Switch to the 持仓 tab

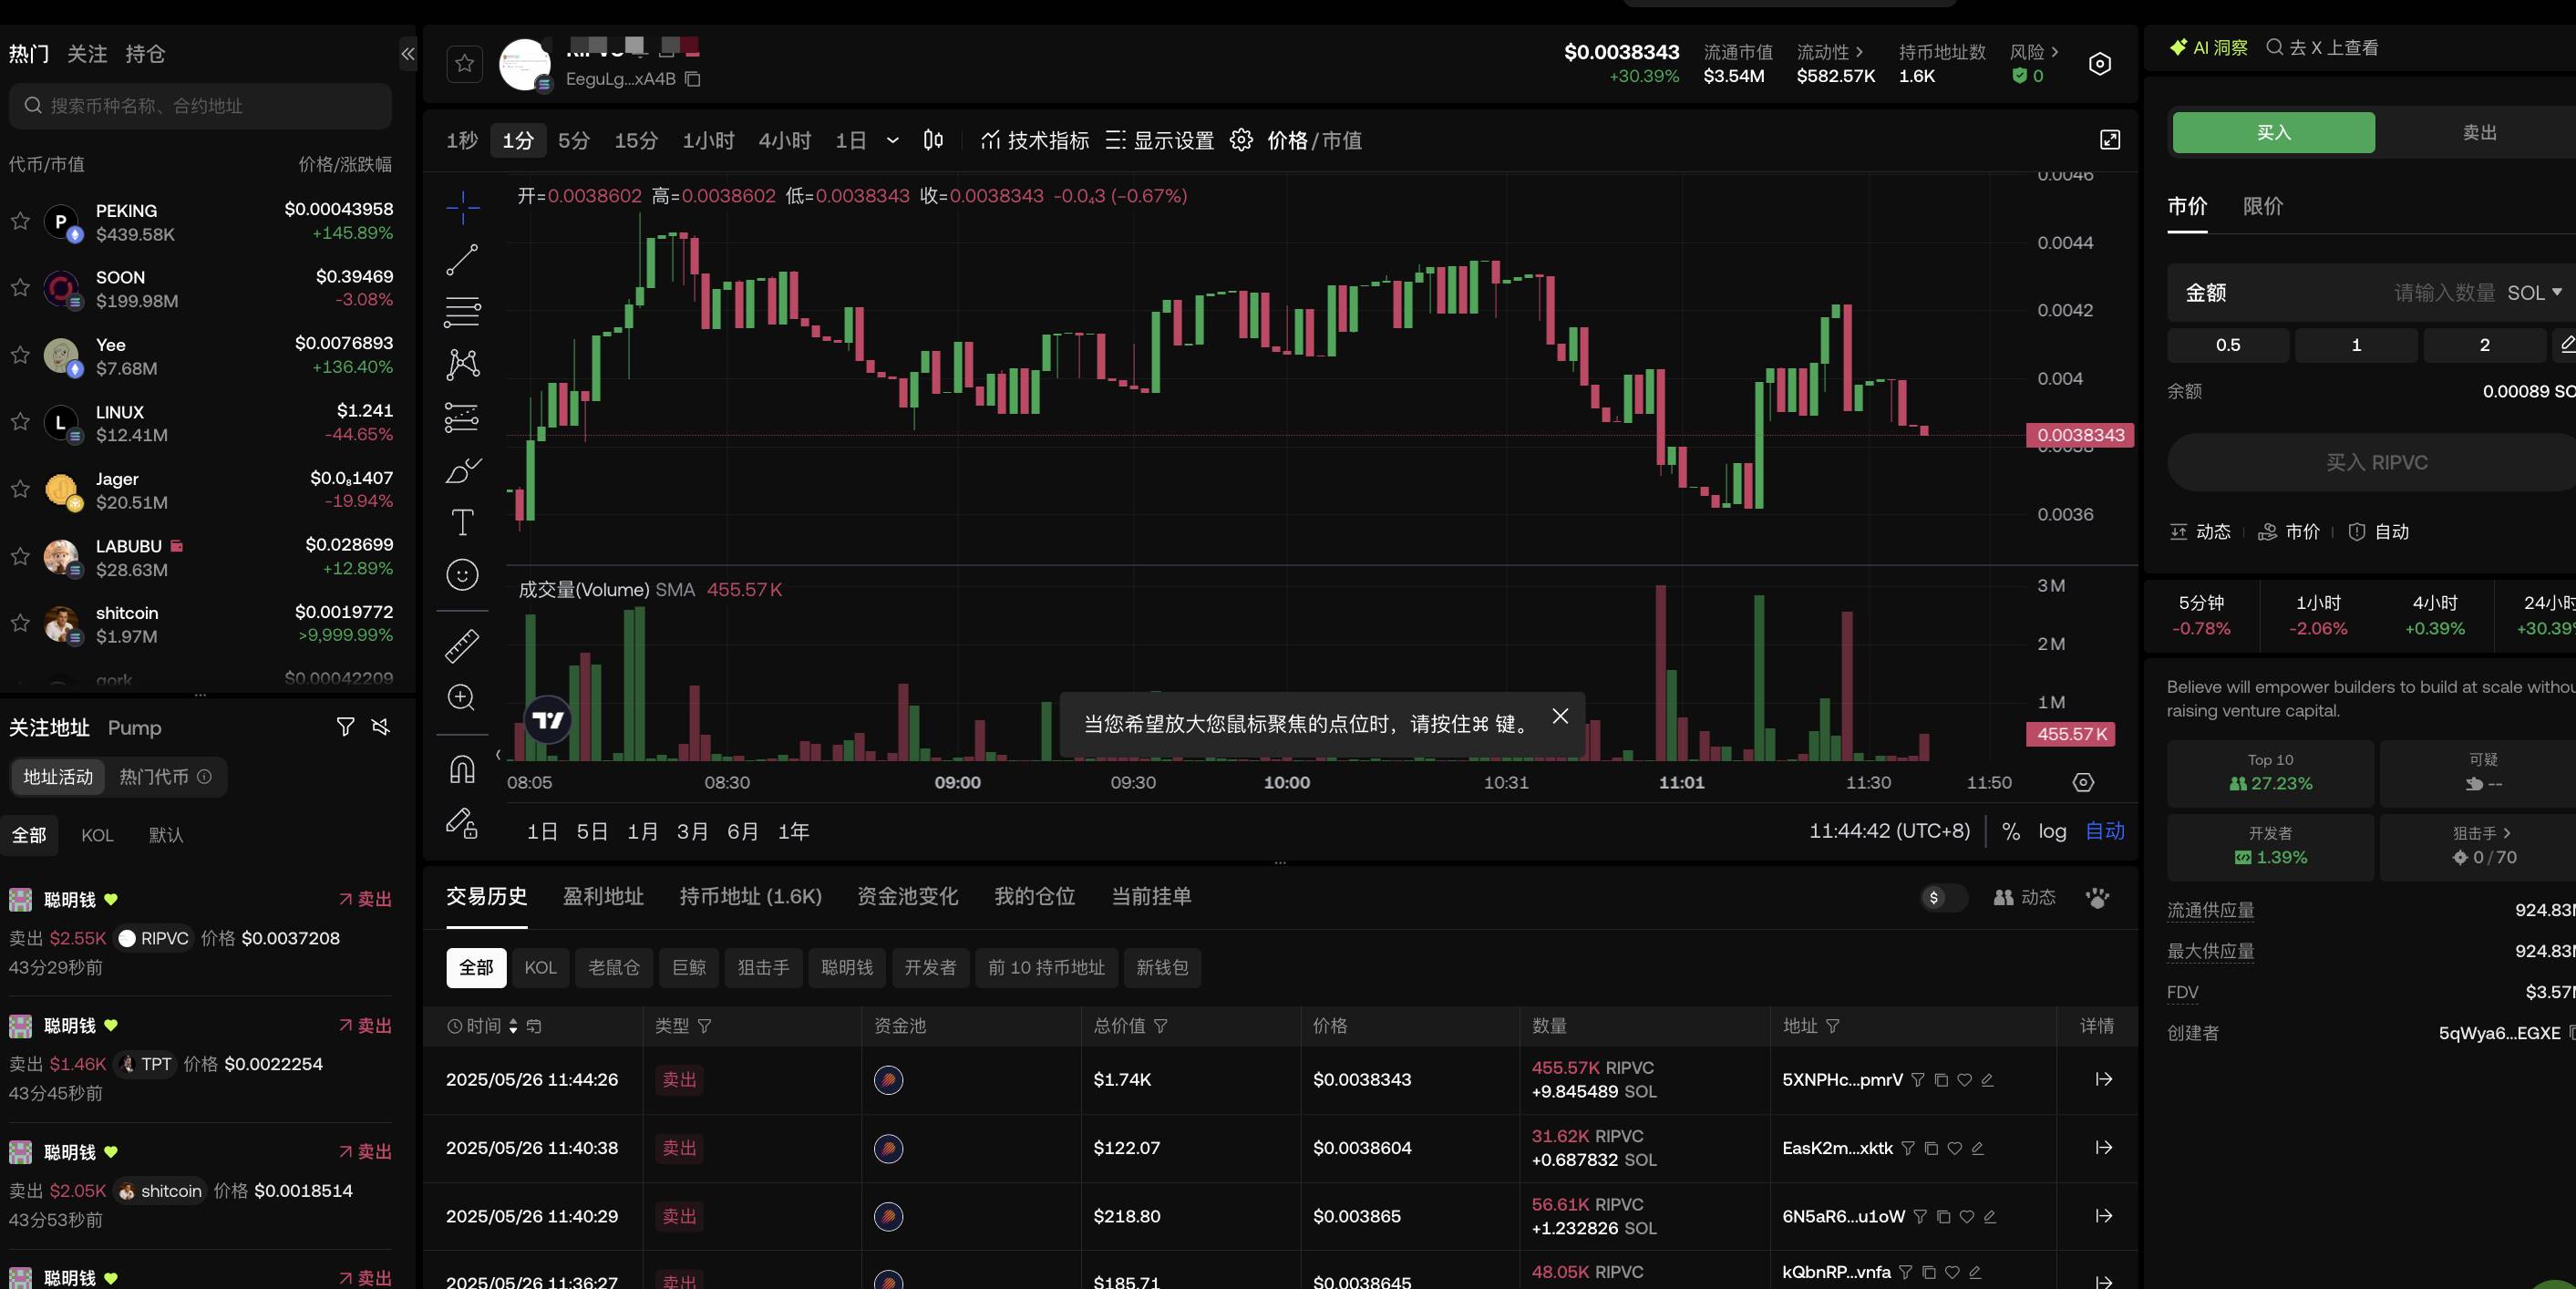(x=145, y=53)
